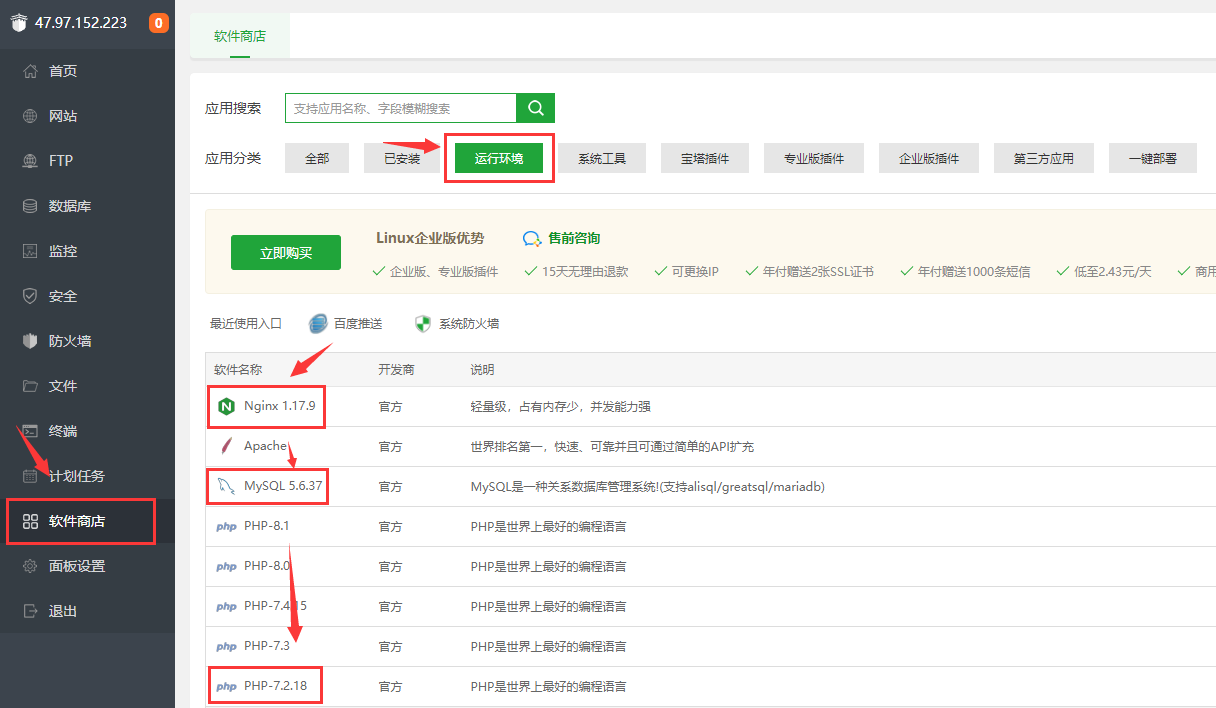1216x708 pixels.
Task: Click the folder icon beside 文件
Action: click(x=30, y=386)
